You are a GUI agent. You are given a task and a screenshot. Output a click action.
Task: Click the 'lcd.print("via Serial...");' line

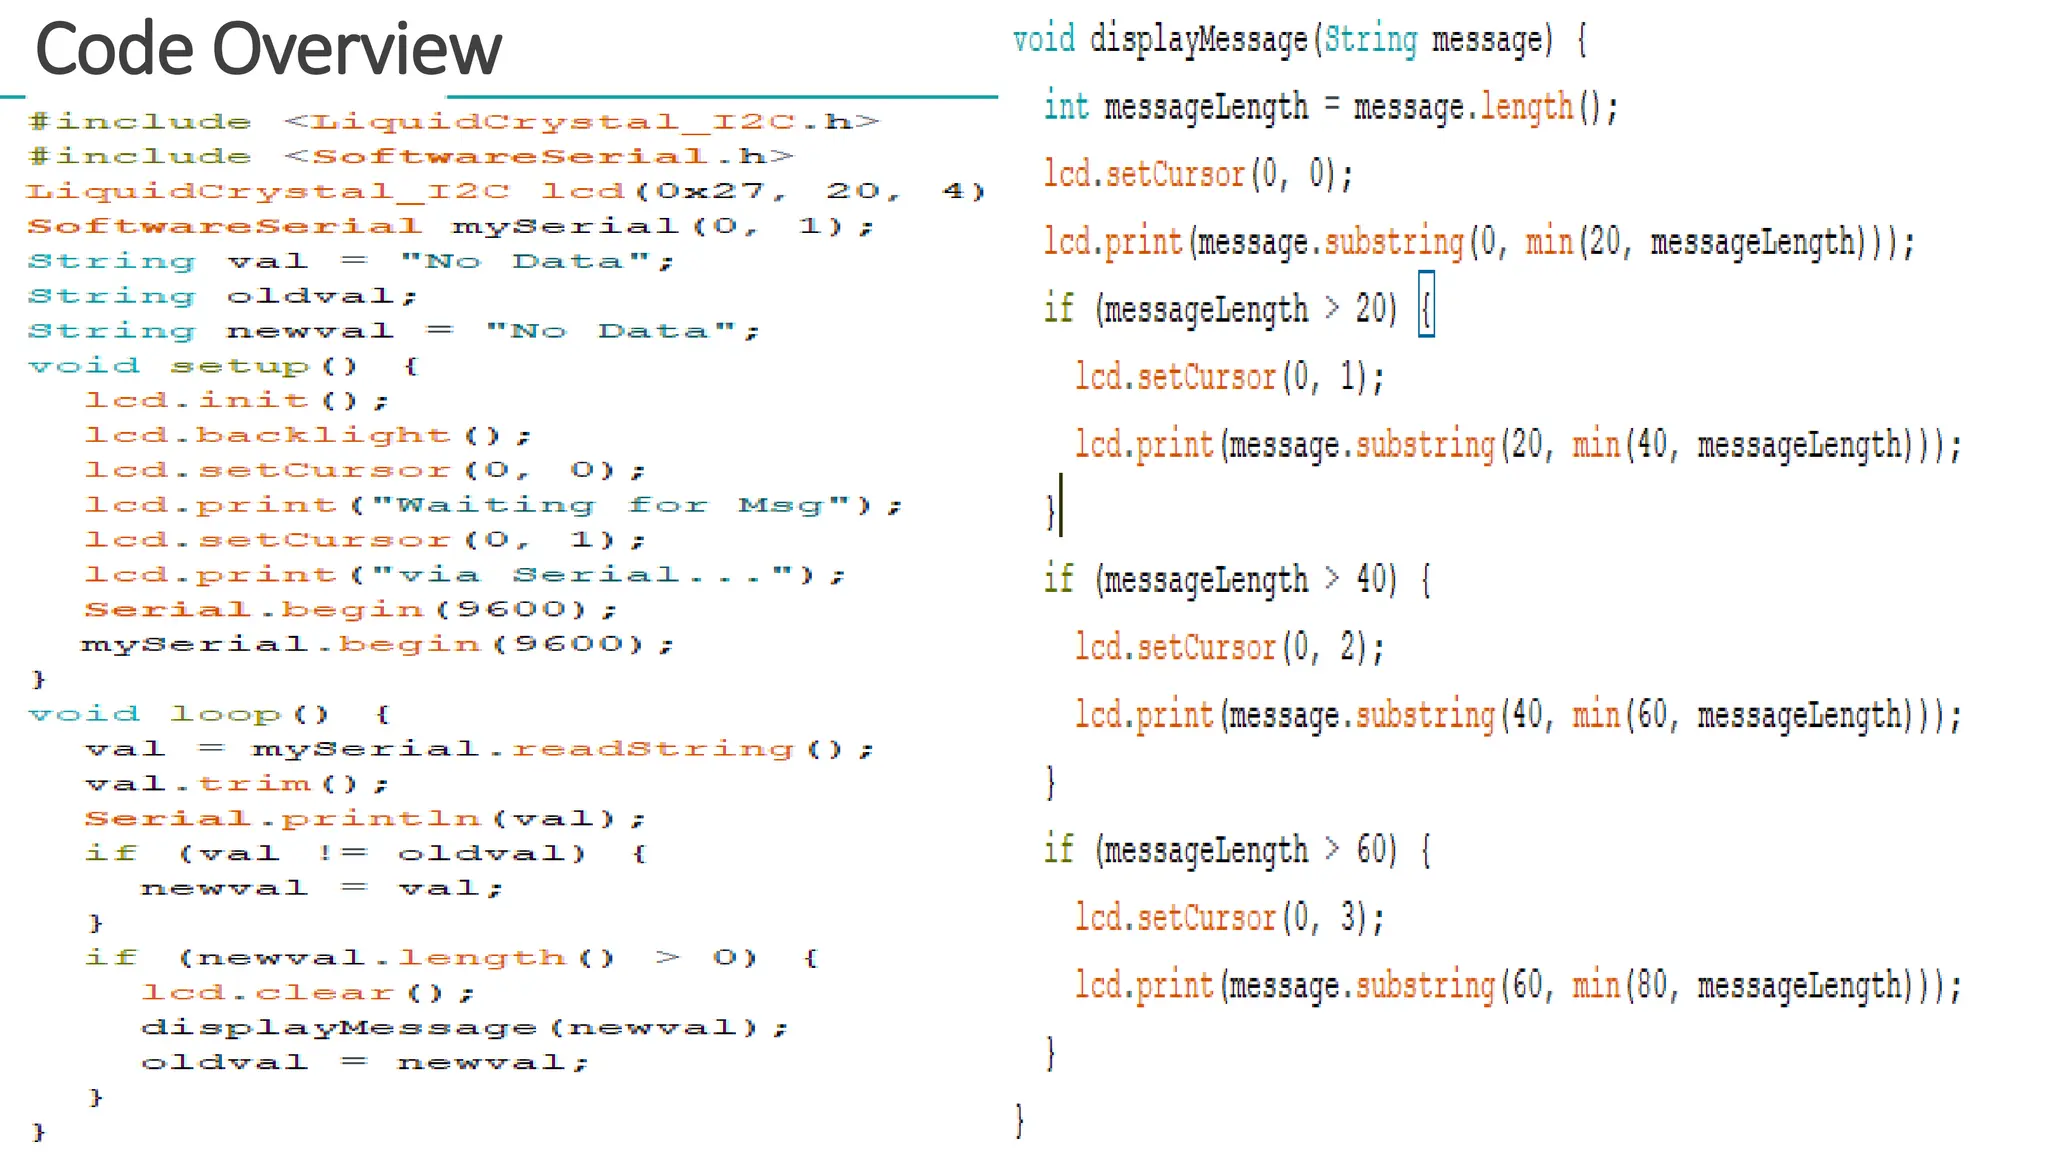[x=465, y=576]
